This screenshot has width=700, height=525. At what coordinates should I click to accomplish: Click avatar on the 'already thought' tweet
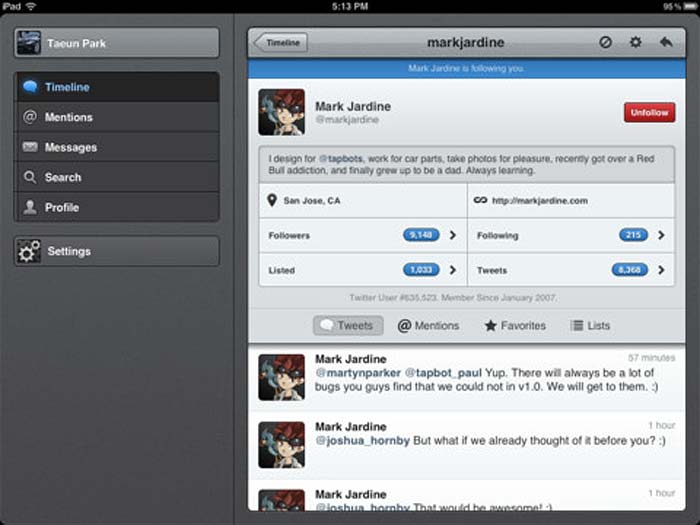(x=281, y=445)
